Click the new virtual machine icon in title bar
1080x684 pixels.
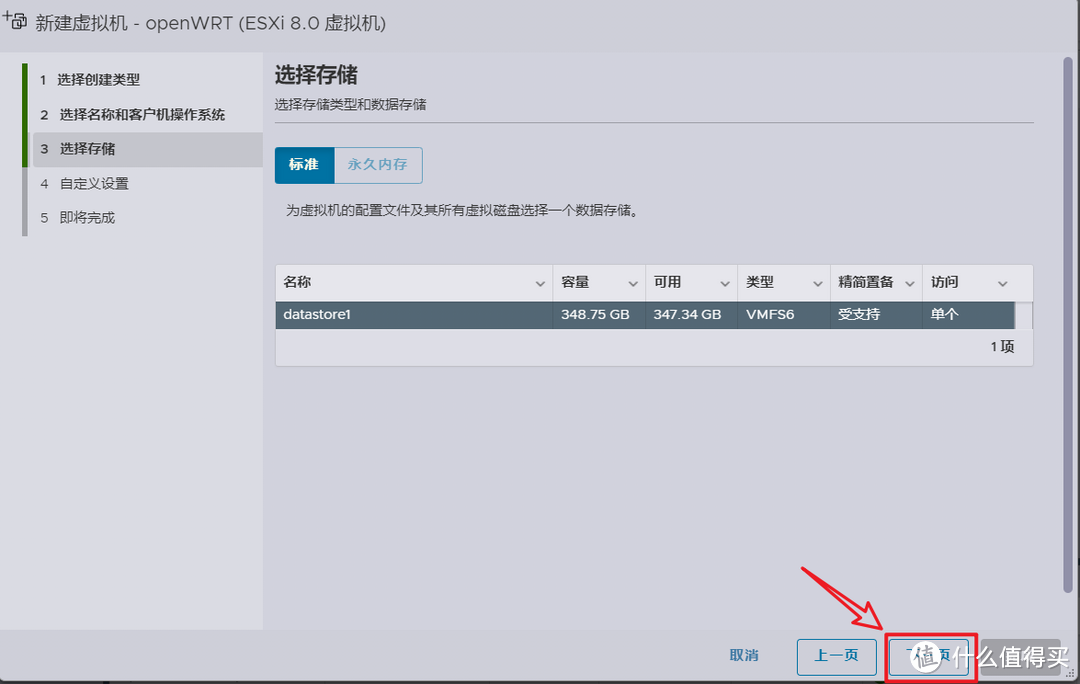point(14,20)
